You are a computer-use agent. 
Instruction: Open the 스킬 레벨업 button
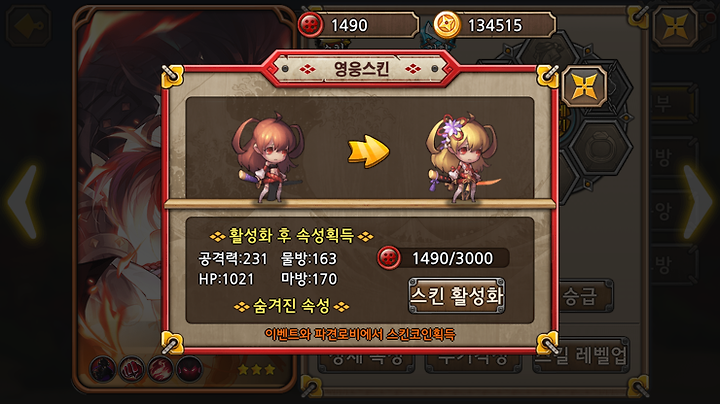tap(581, 356)
